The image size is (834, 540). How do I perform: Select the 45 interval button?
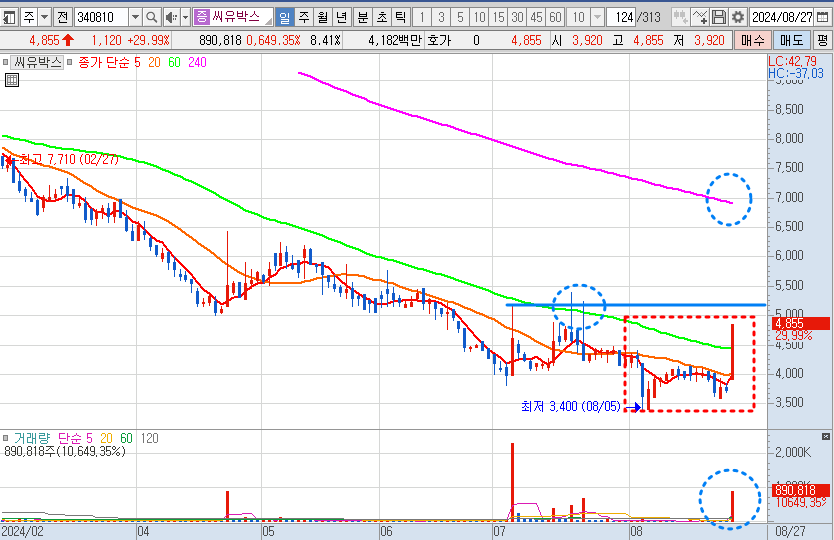[536, 18]
